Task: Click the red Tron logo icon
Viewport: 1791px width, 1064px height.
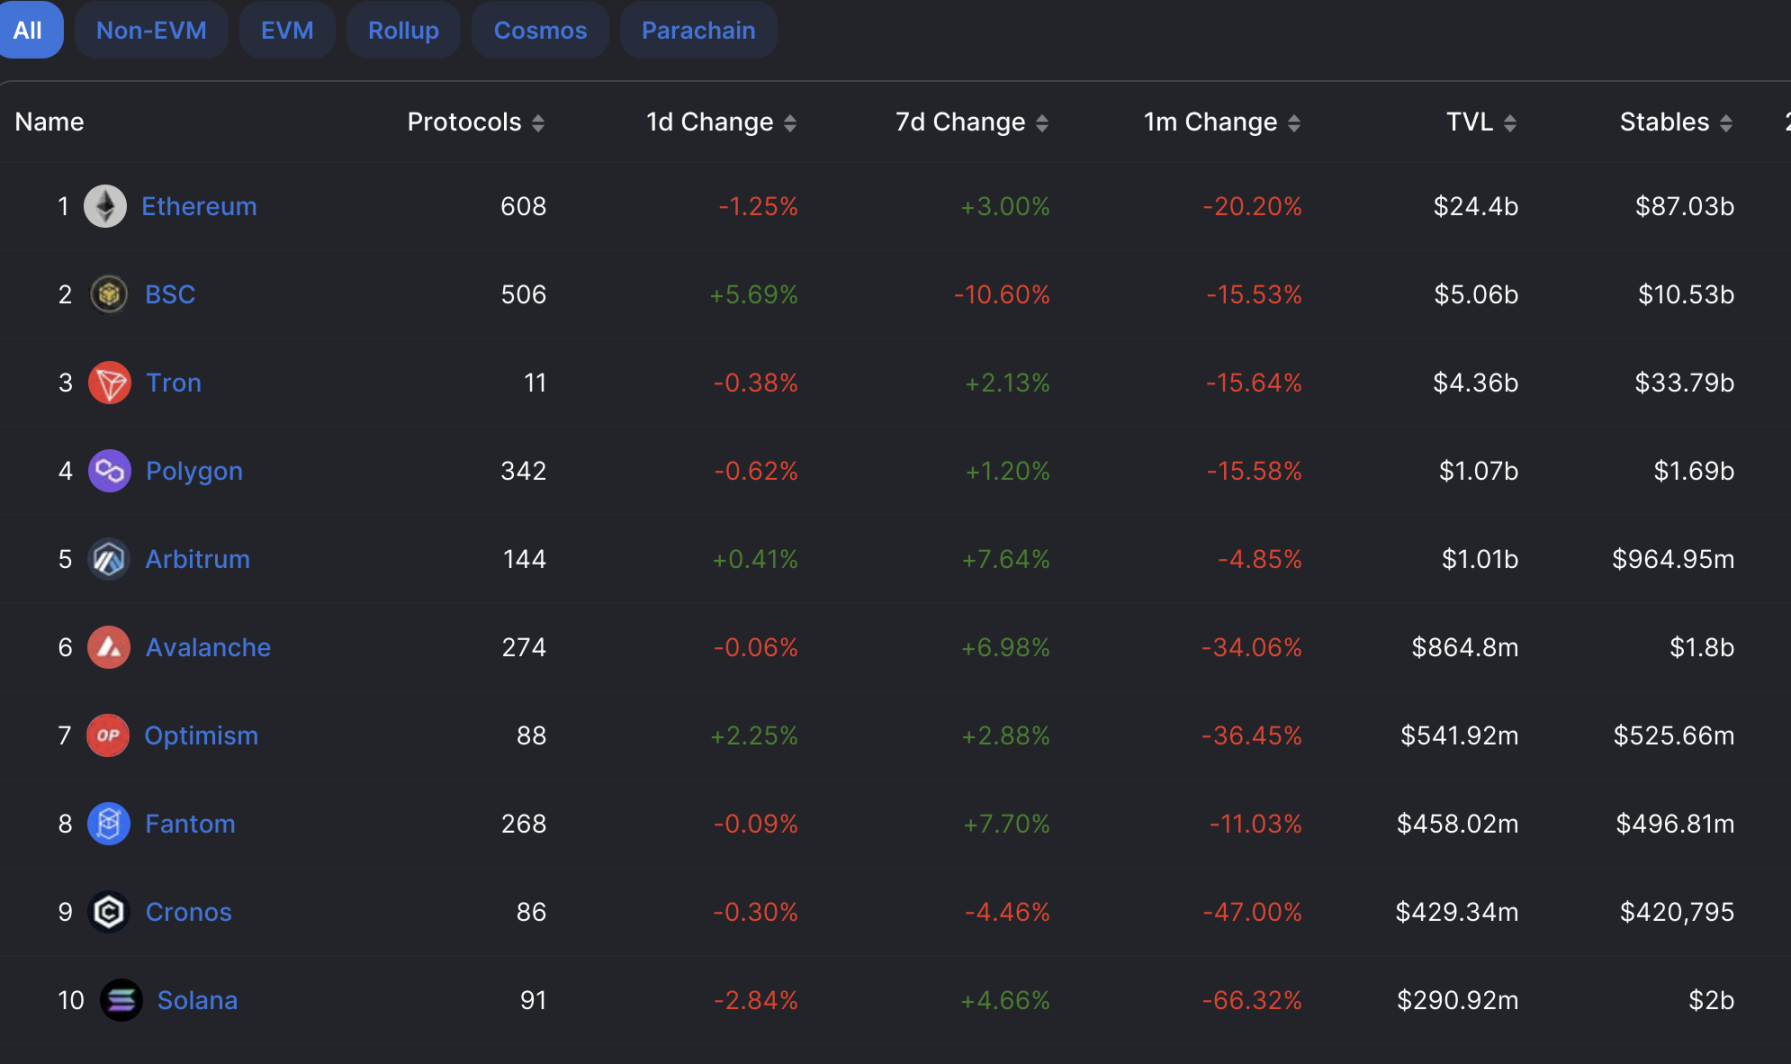Action: point(110,383)
